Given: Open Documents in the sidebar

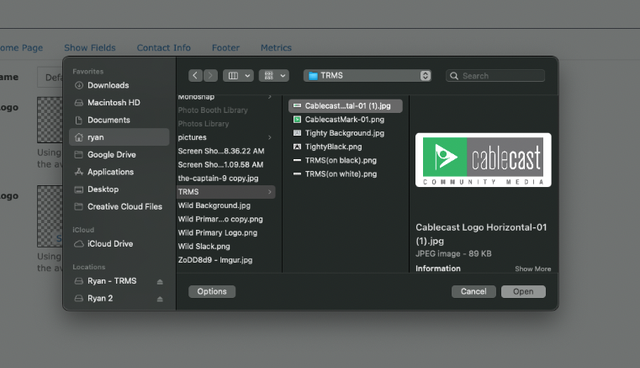Looking at the screenshot, I should tap(119, 120).
